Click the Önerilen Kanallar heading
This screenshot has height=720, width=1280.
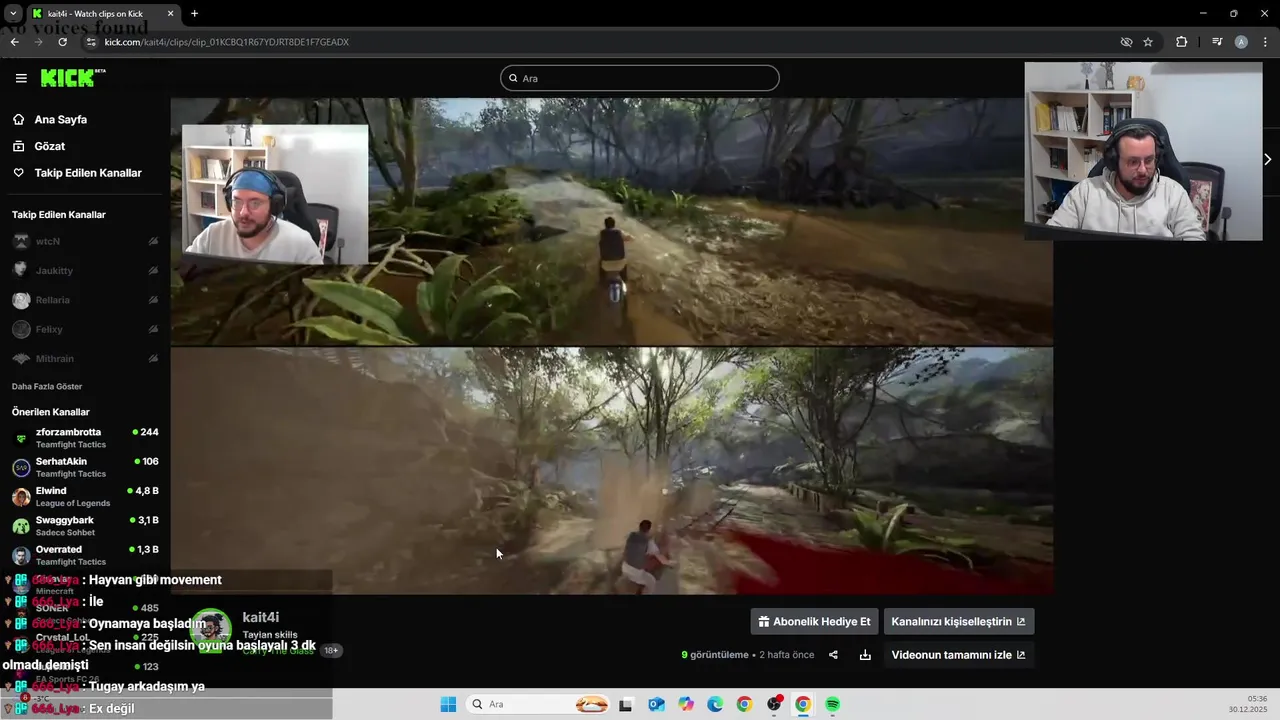click(51, 412)
